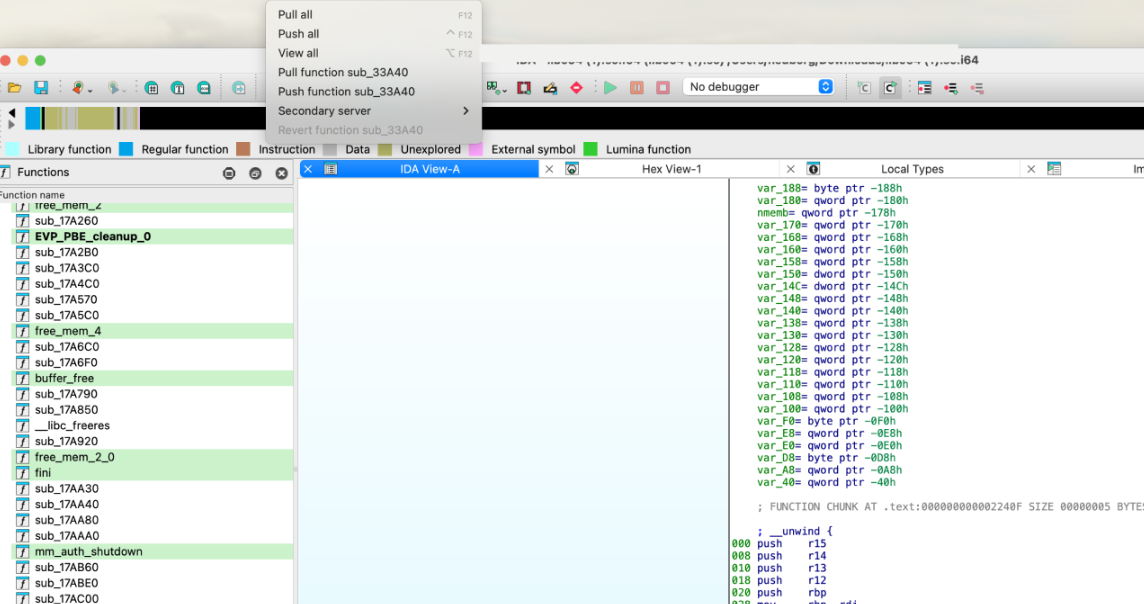Click the breakpoint list icon in toolbar
Screen dimensions: 1144x604
pyautogui.click(x=924, y=88)
